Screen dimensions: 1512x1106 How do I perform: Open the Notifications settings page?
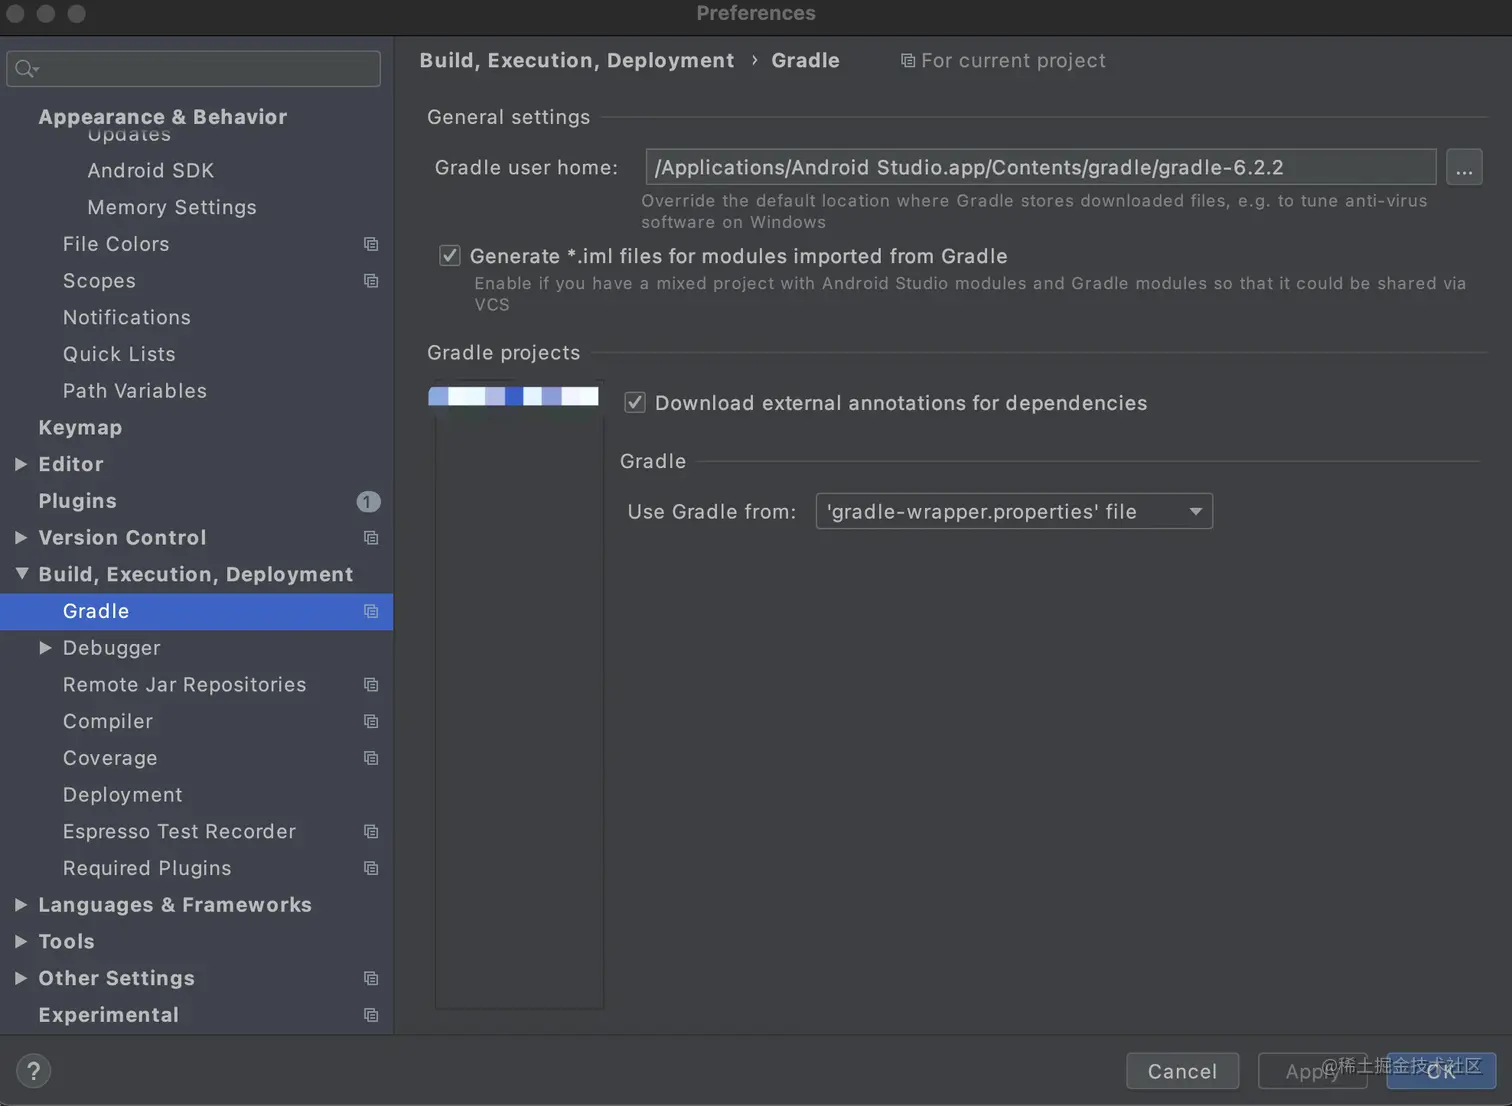coord(127,317)
